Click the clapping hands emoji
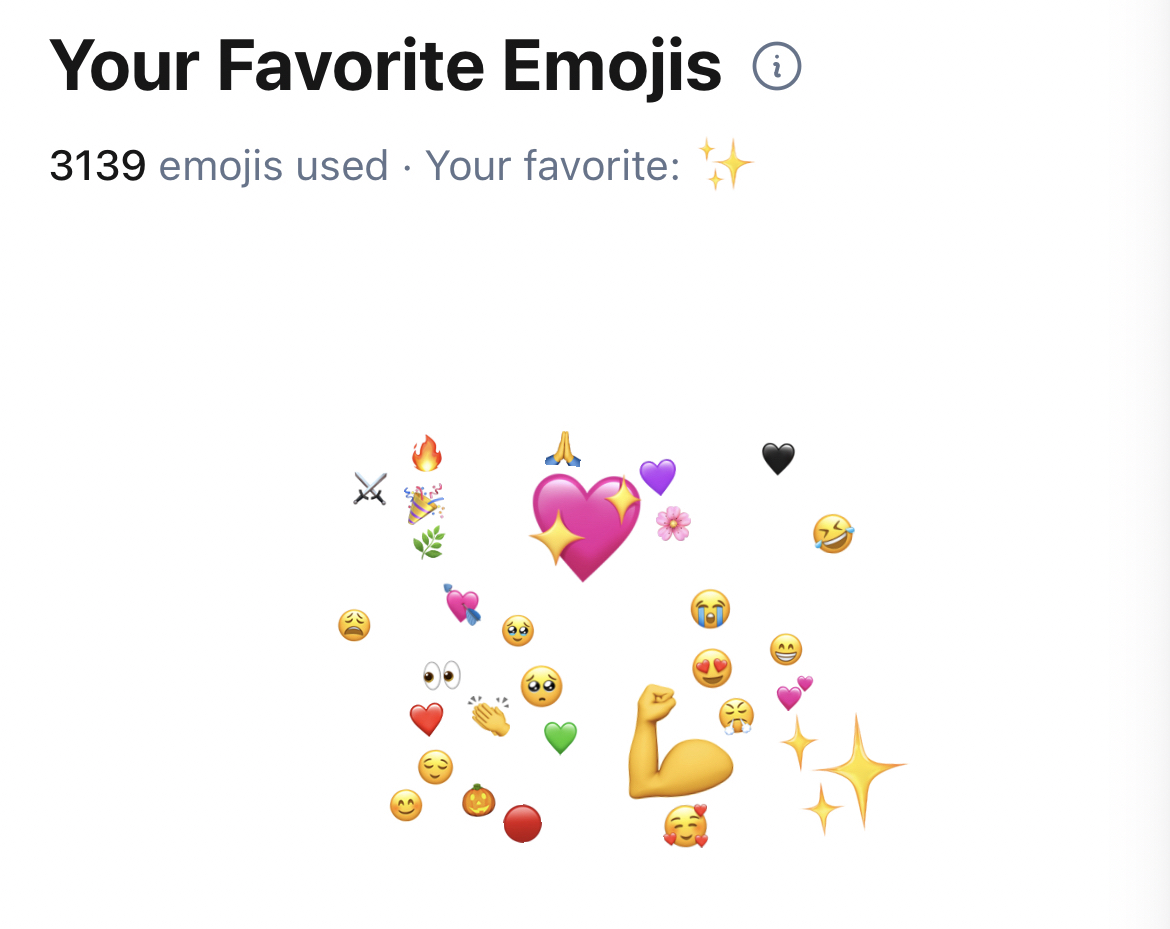 [490, 716]
